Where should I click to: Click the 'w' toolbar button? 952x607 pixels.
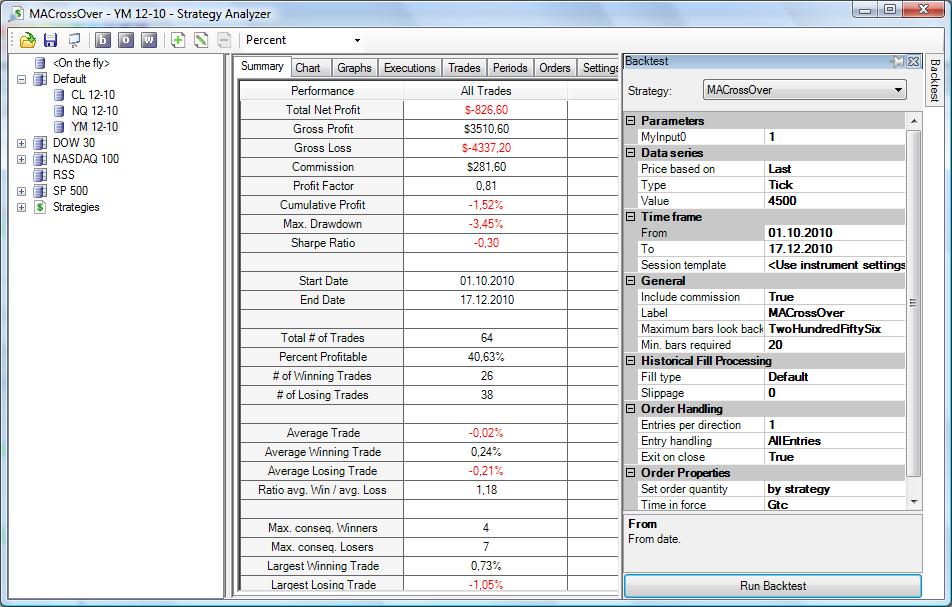149,40
